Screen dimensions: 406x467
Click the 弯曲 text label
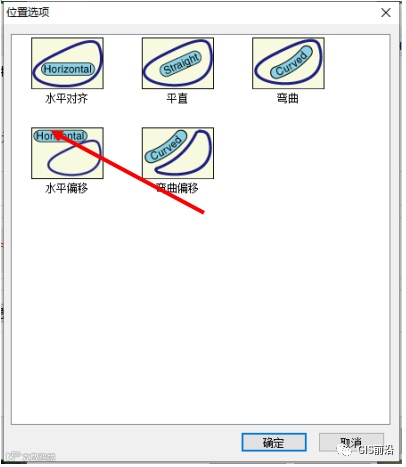click(288, 99)
